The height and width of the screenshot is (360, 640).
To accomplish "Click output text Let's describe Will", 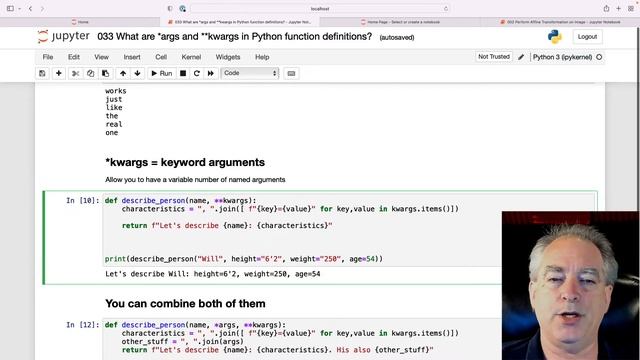I will pyautogui.click(x=213, y=274).
